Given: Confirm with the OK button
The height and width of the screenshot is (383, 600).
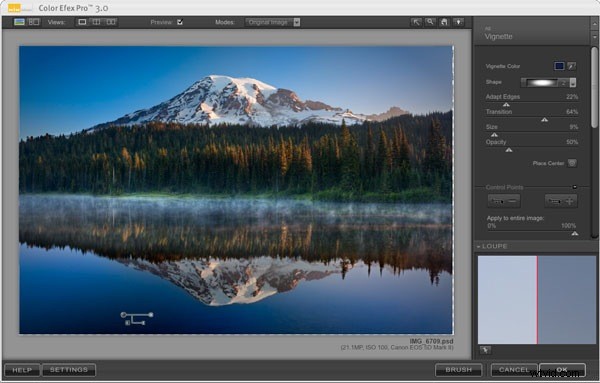Looking at the screenshot, I should click(x=562, y=370).
